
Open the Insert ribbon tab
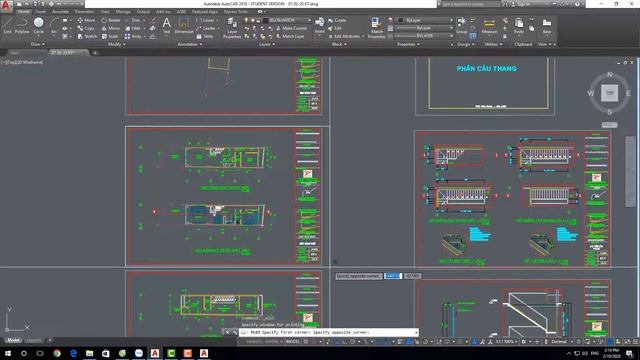(x=40, y=12)
